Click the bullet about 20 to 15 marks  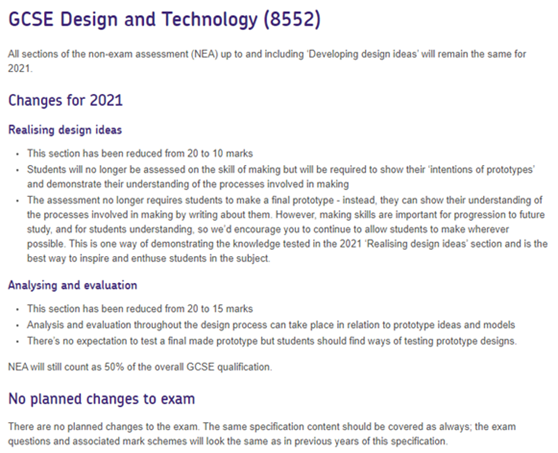140,309
